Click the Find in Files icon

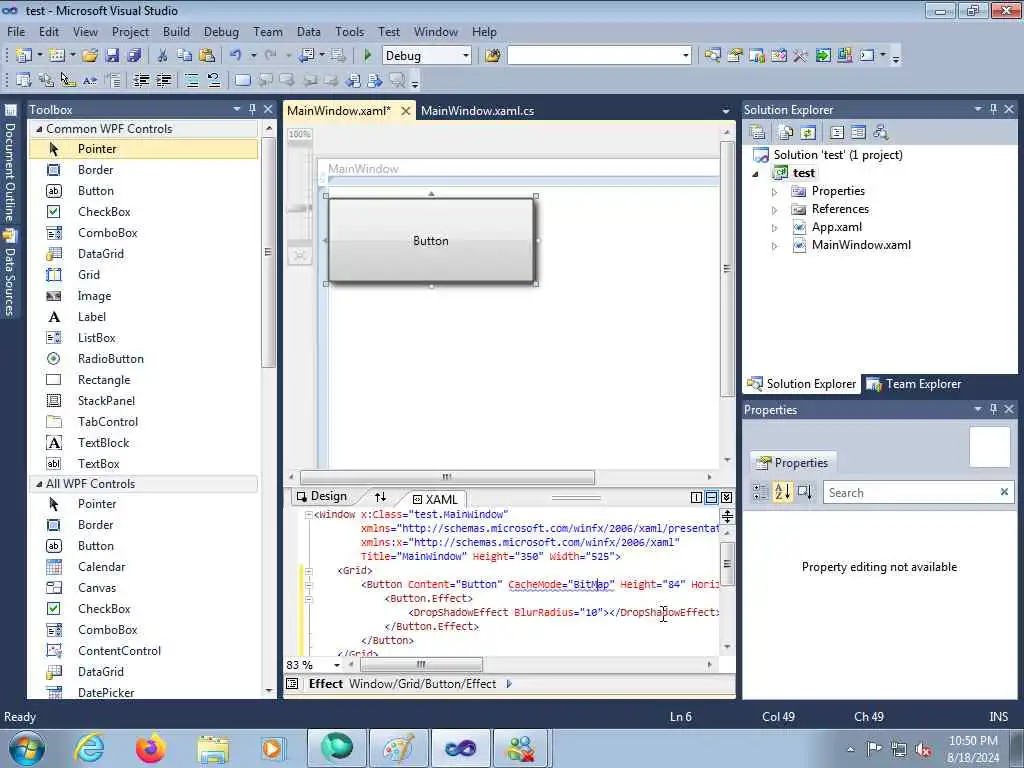pos(493,56)
